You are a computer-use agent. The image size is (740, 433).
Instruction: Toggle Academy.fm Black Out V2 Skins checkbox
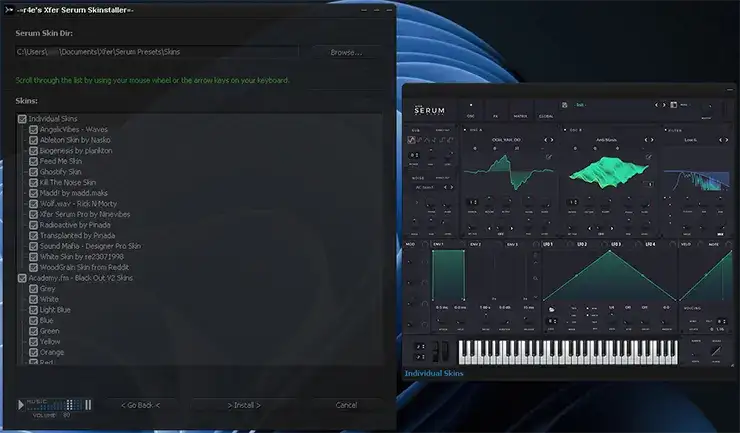tap(22, 278)
